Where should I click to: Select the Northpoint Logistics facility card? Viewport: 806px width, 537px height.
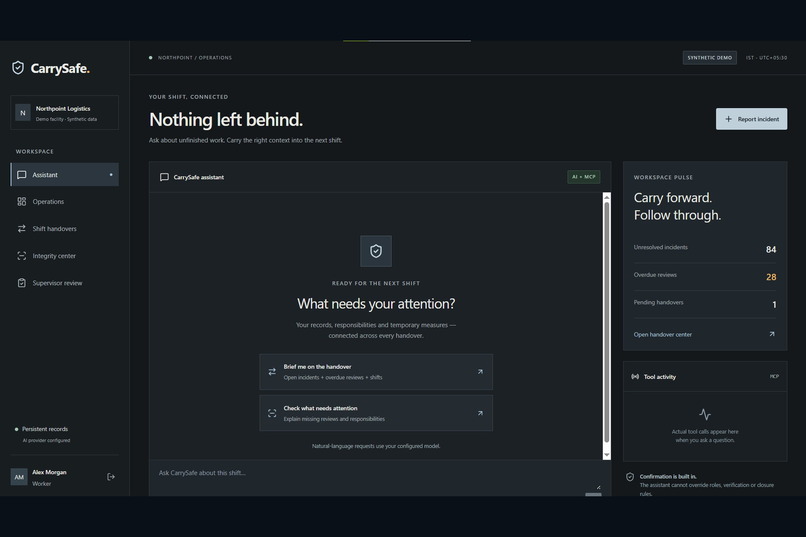pos(64,113)
